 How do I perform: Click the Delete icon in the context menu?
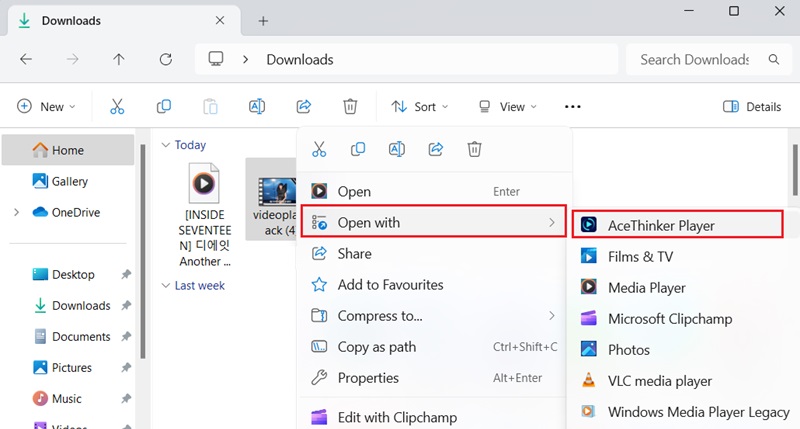point(474,149)
